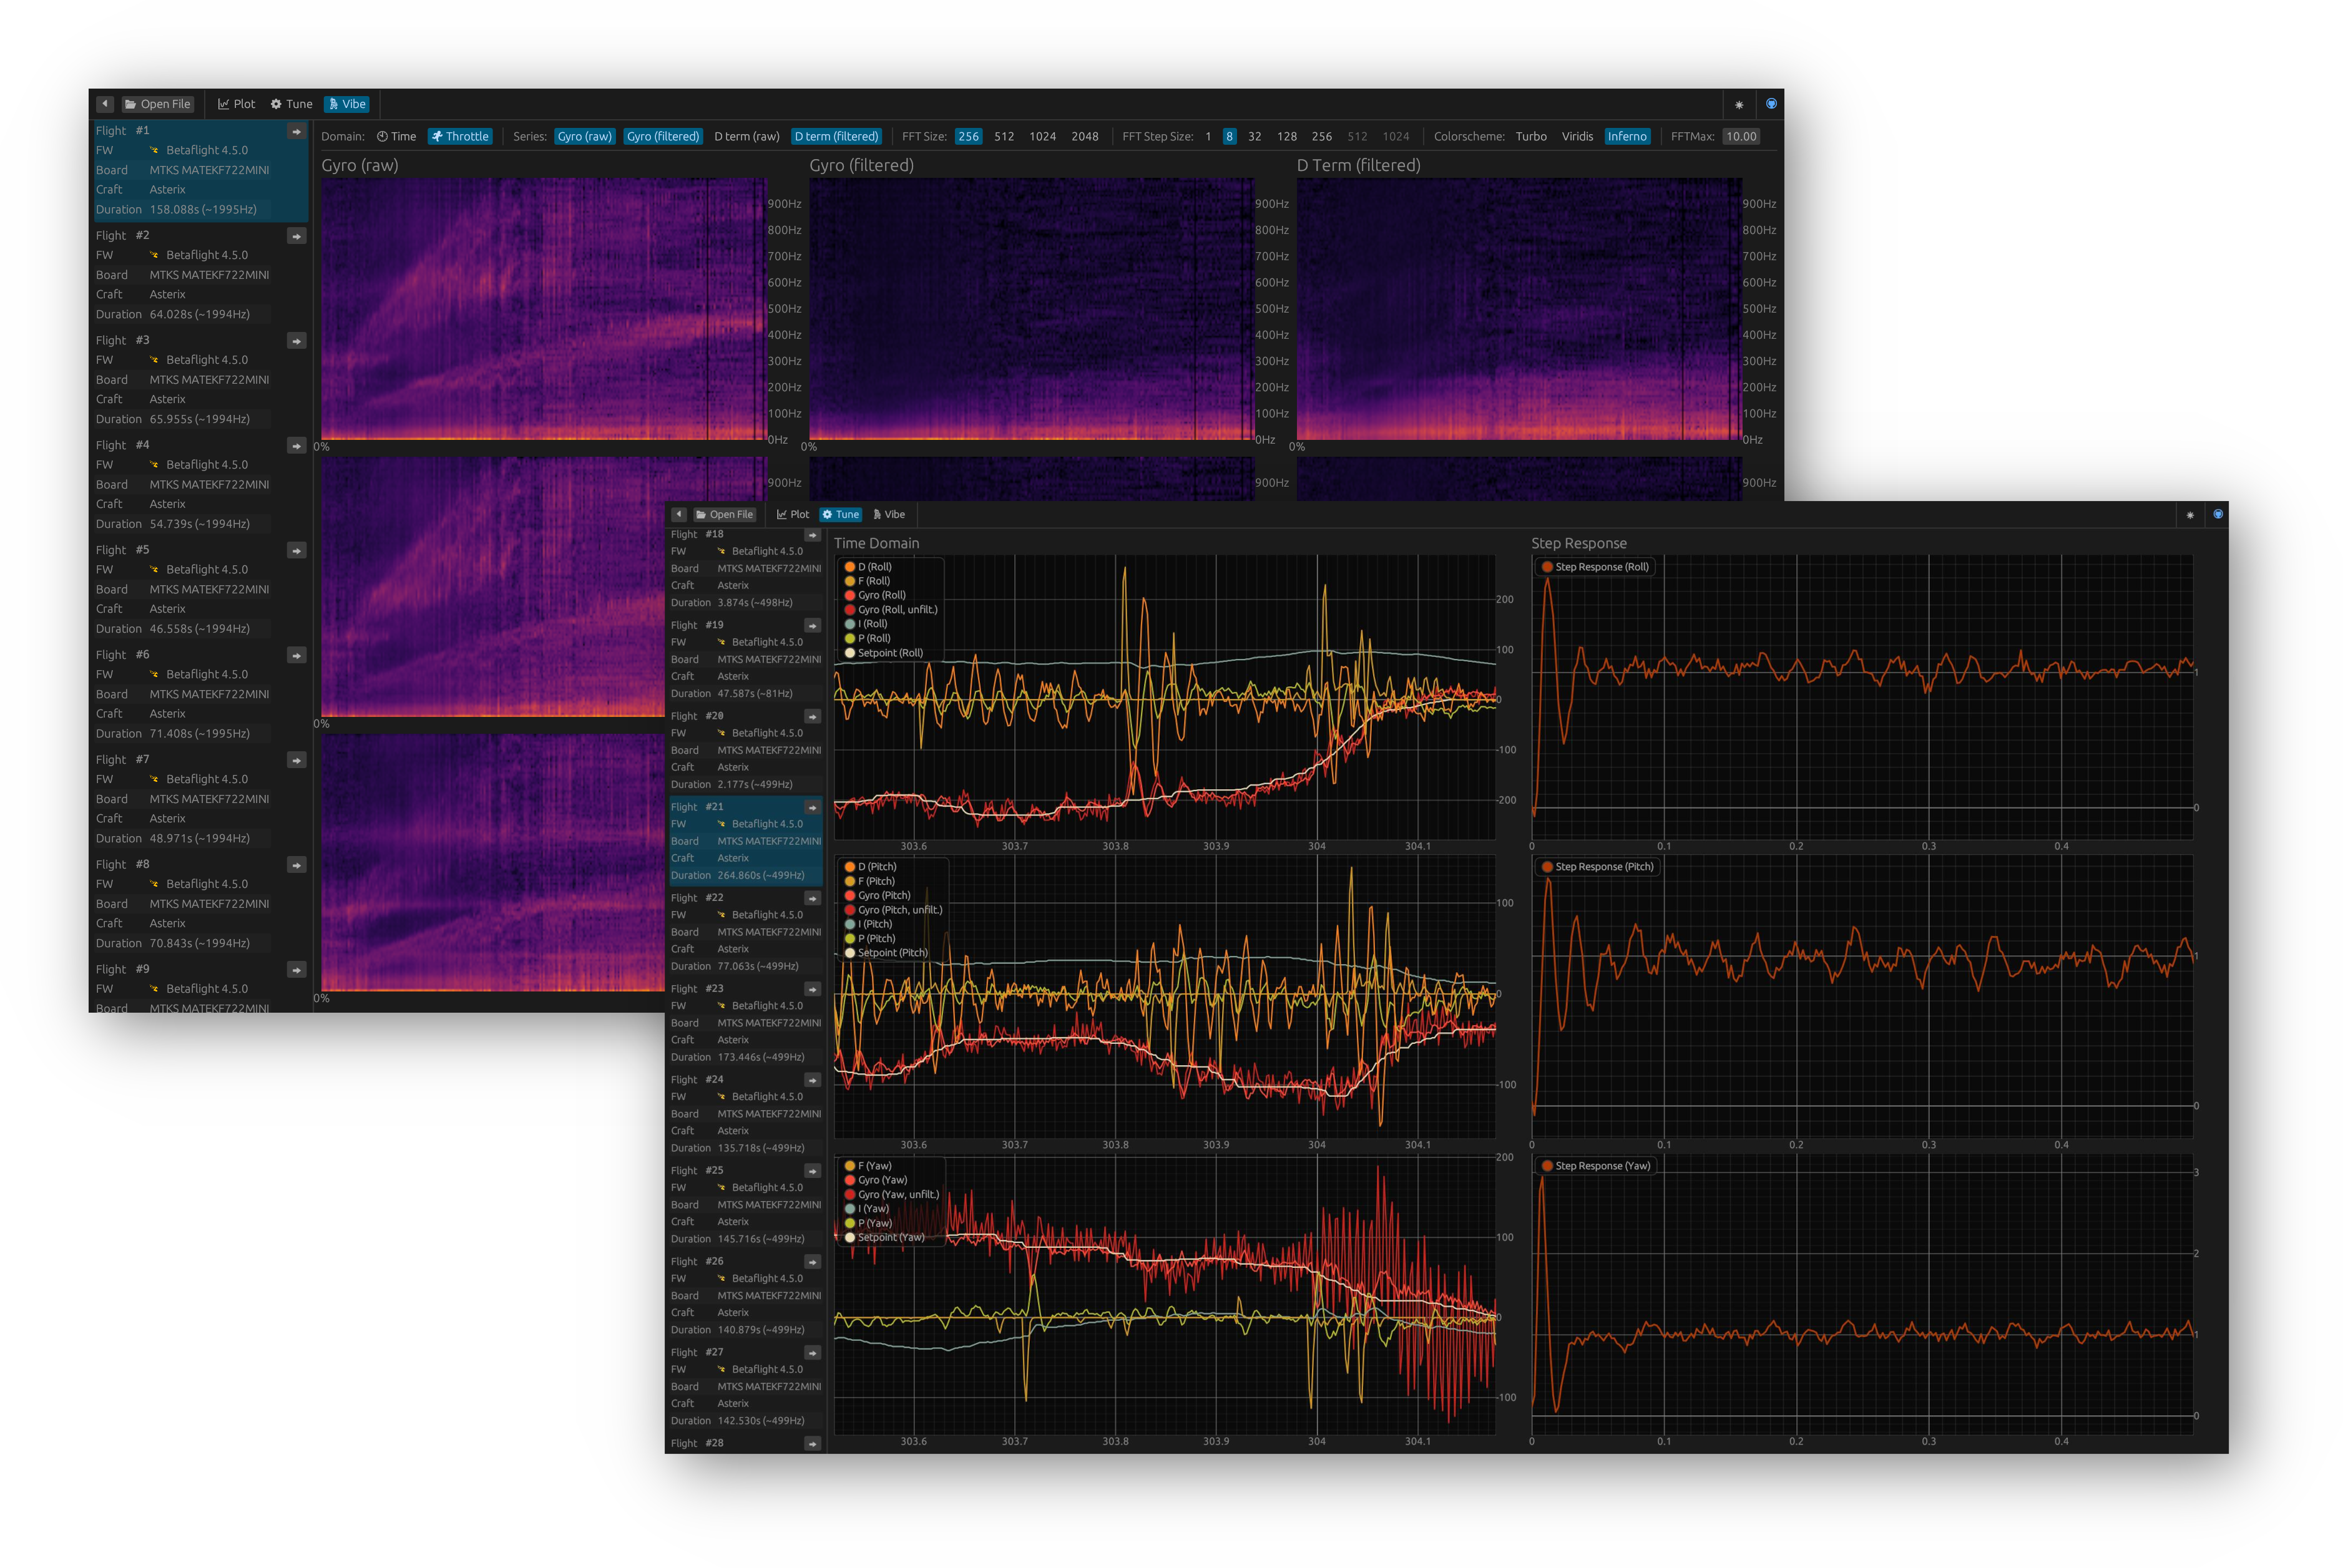The height and width of the screenshot is (1568, 2343).
Task: Open the Tune tab with gear icon
Action: click(291, 104)
